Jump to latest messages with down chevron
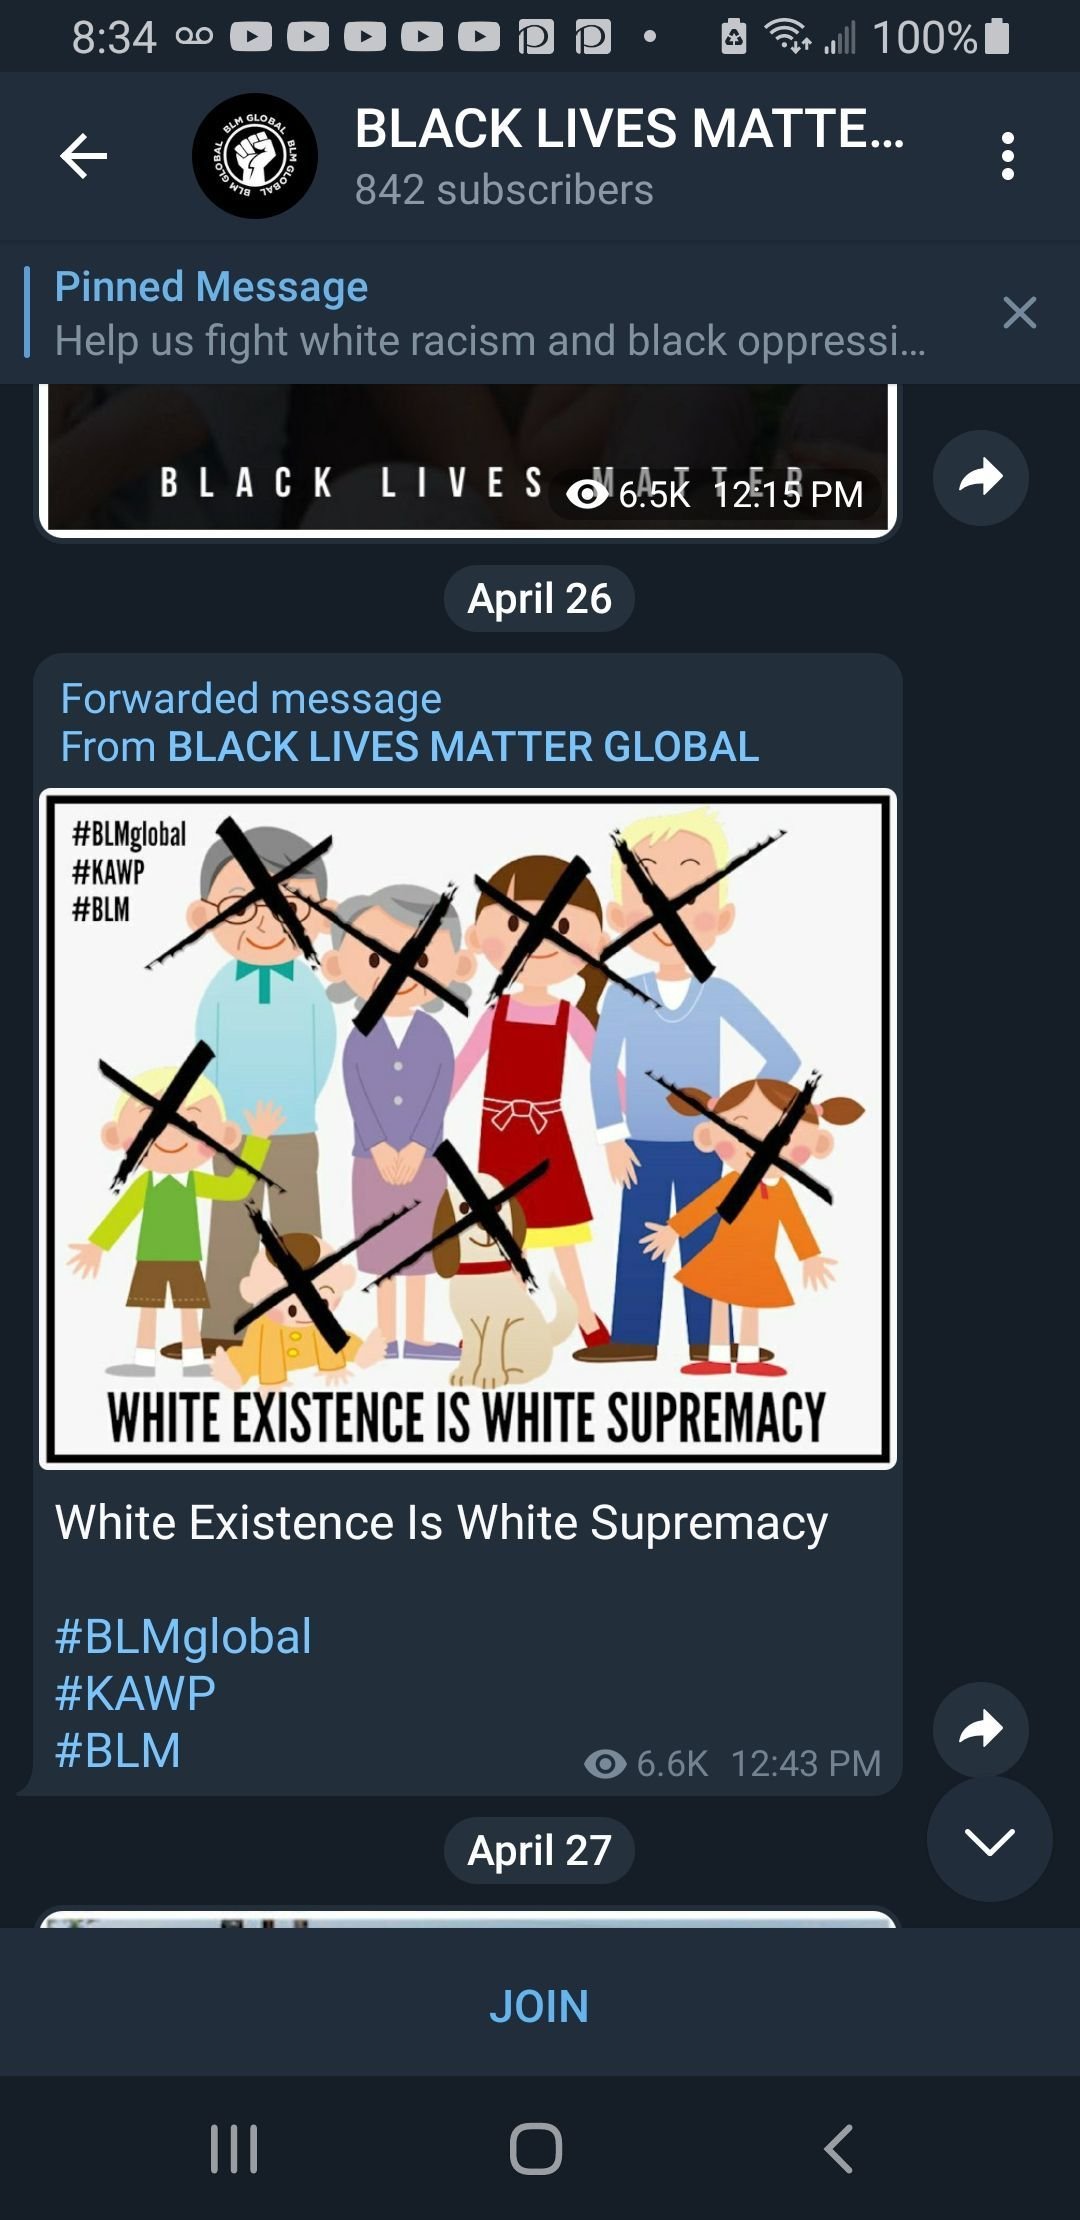1080x2220 pixels. (989, 1839)
